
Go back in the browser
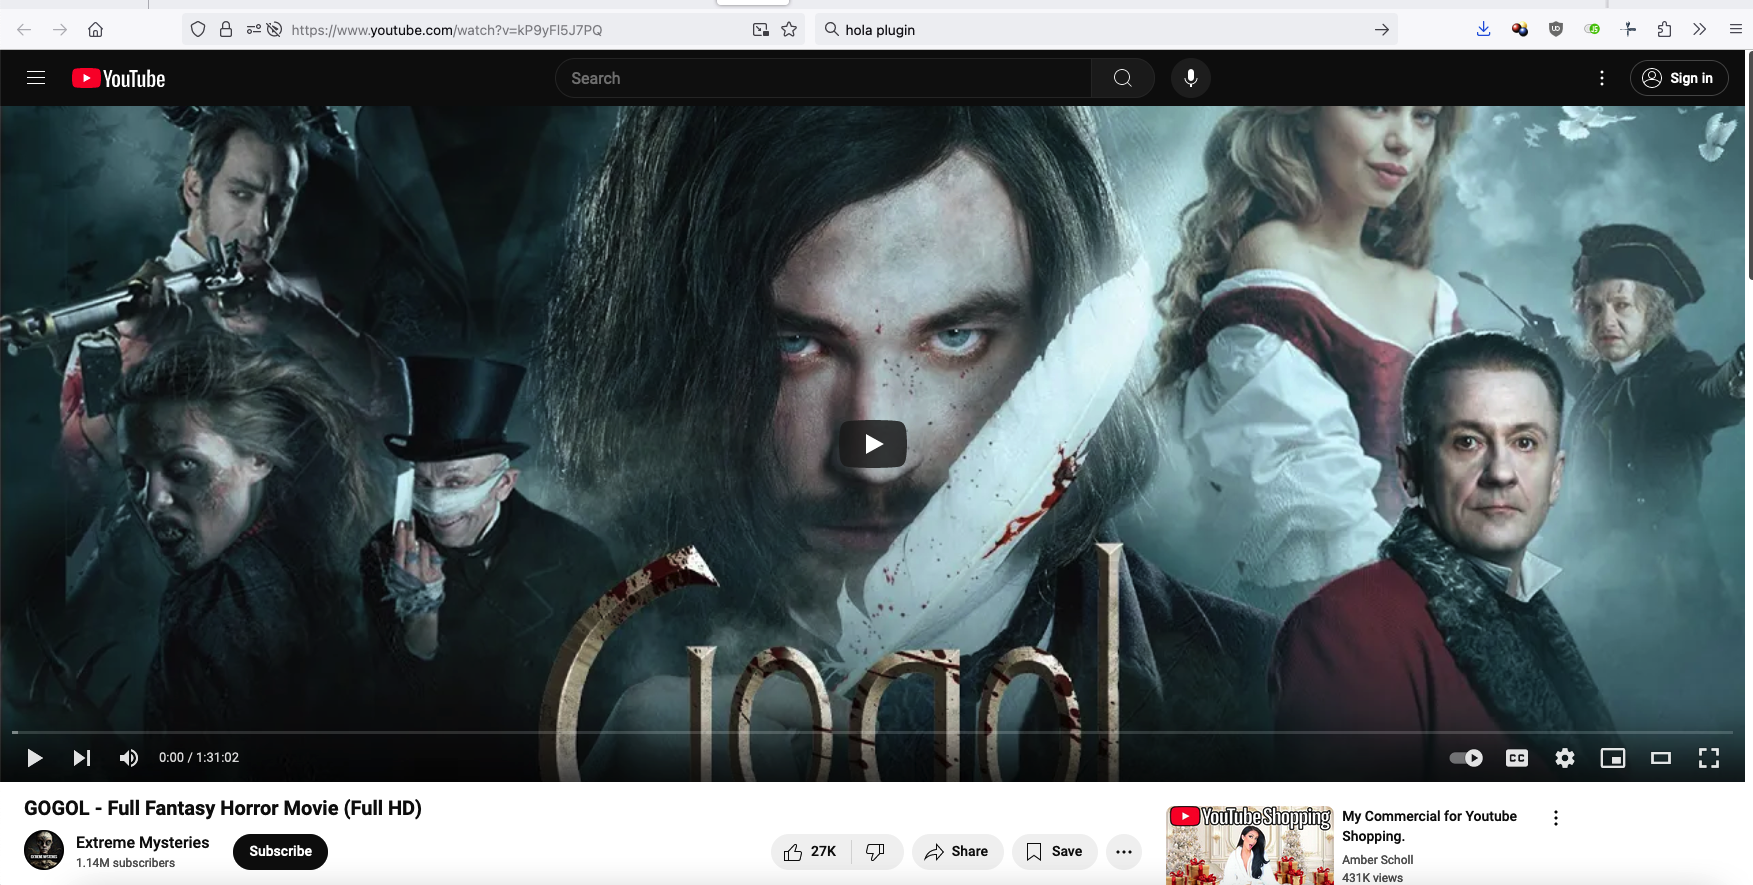24,30
